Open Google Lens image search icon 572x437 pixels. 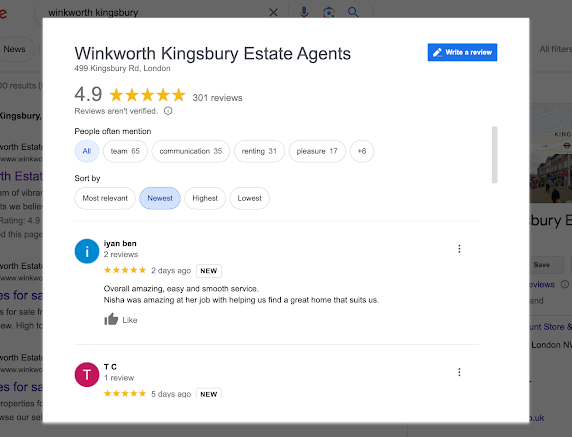click(x=329, y=12)
